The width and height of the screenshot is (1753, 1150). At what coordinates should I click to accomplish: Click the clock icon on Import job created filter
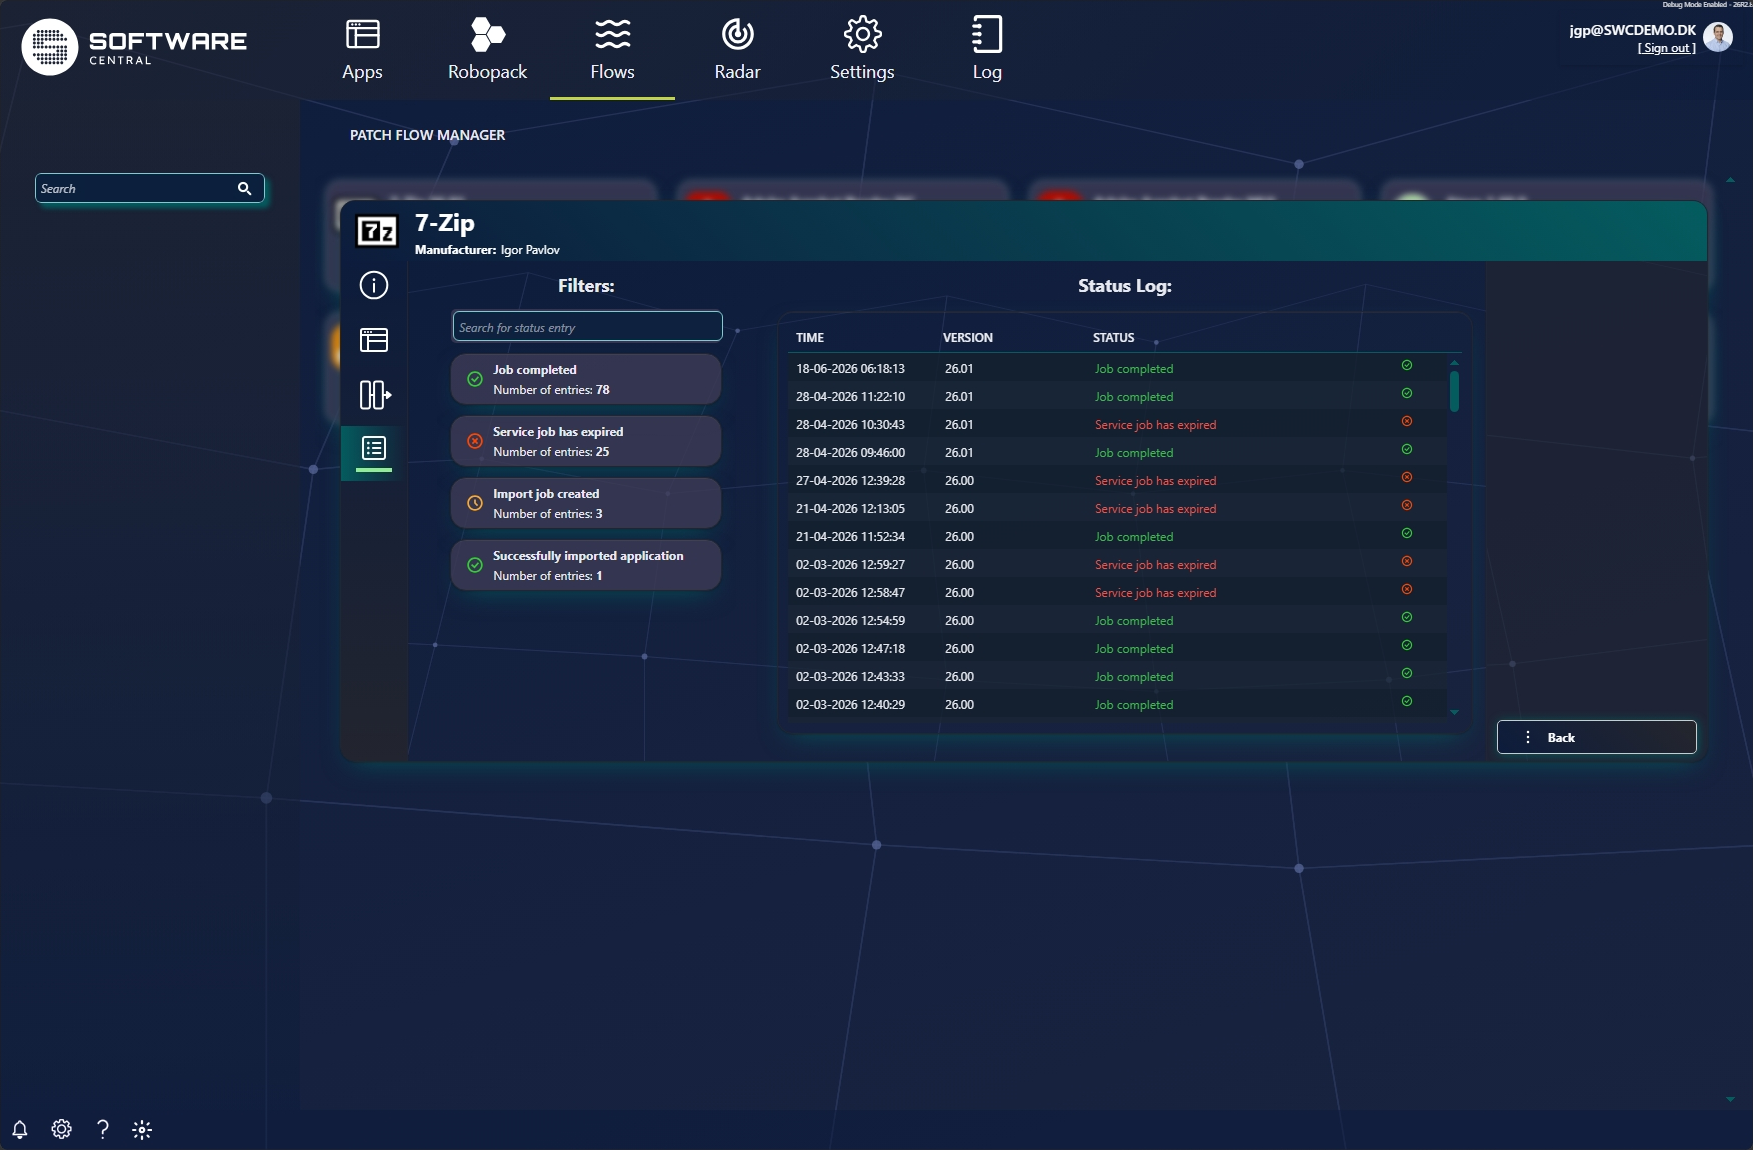coord(475,503)
